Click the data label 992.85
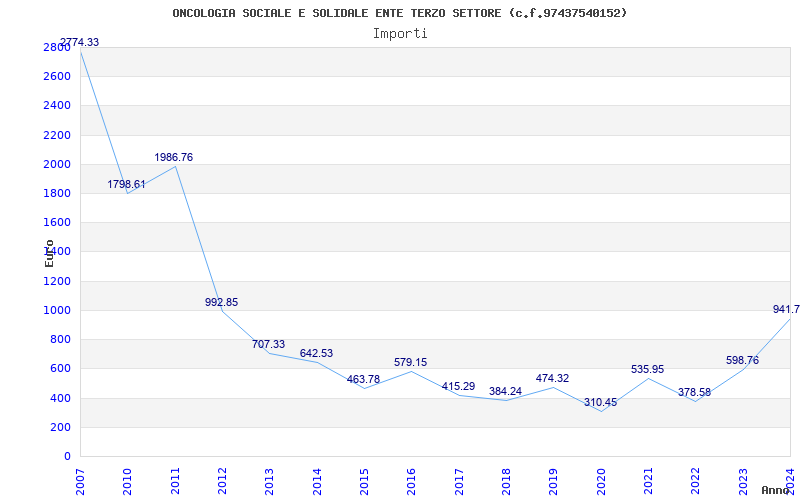The height and width of the screenshot is (500, 800). (221, 302)
